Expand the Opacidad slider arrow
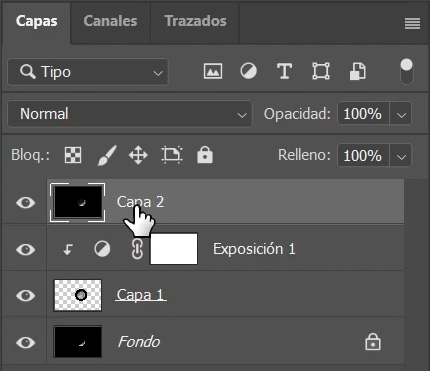This screenshot has width=430, height=371. click(401, 114)
